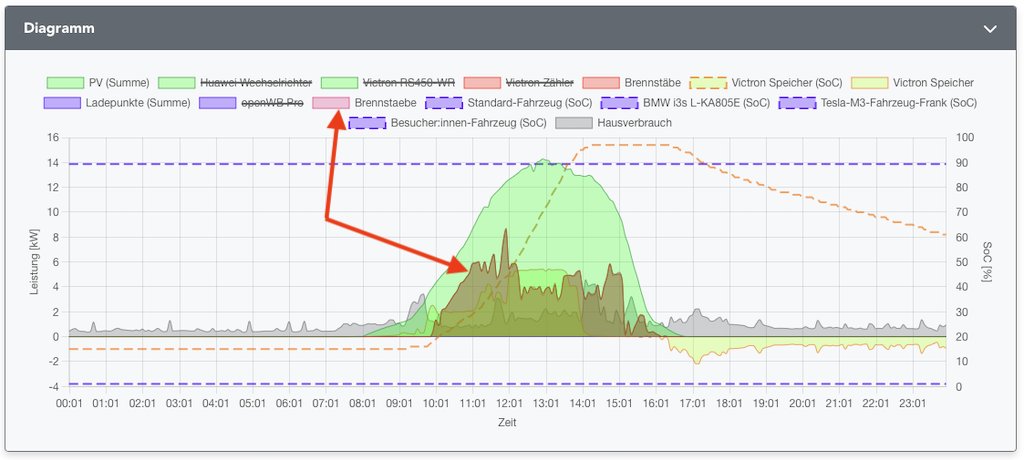Click the 23:01 time axis label
This screenshot has width=1024, height=460.
point(912,404)
